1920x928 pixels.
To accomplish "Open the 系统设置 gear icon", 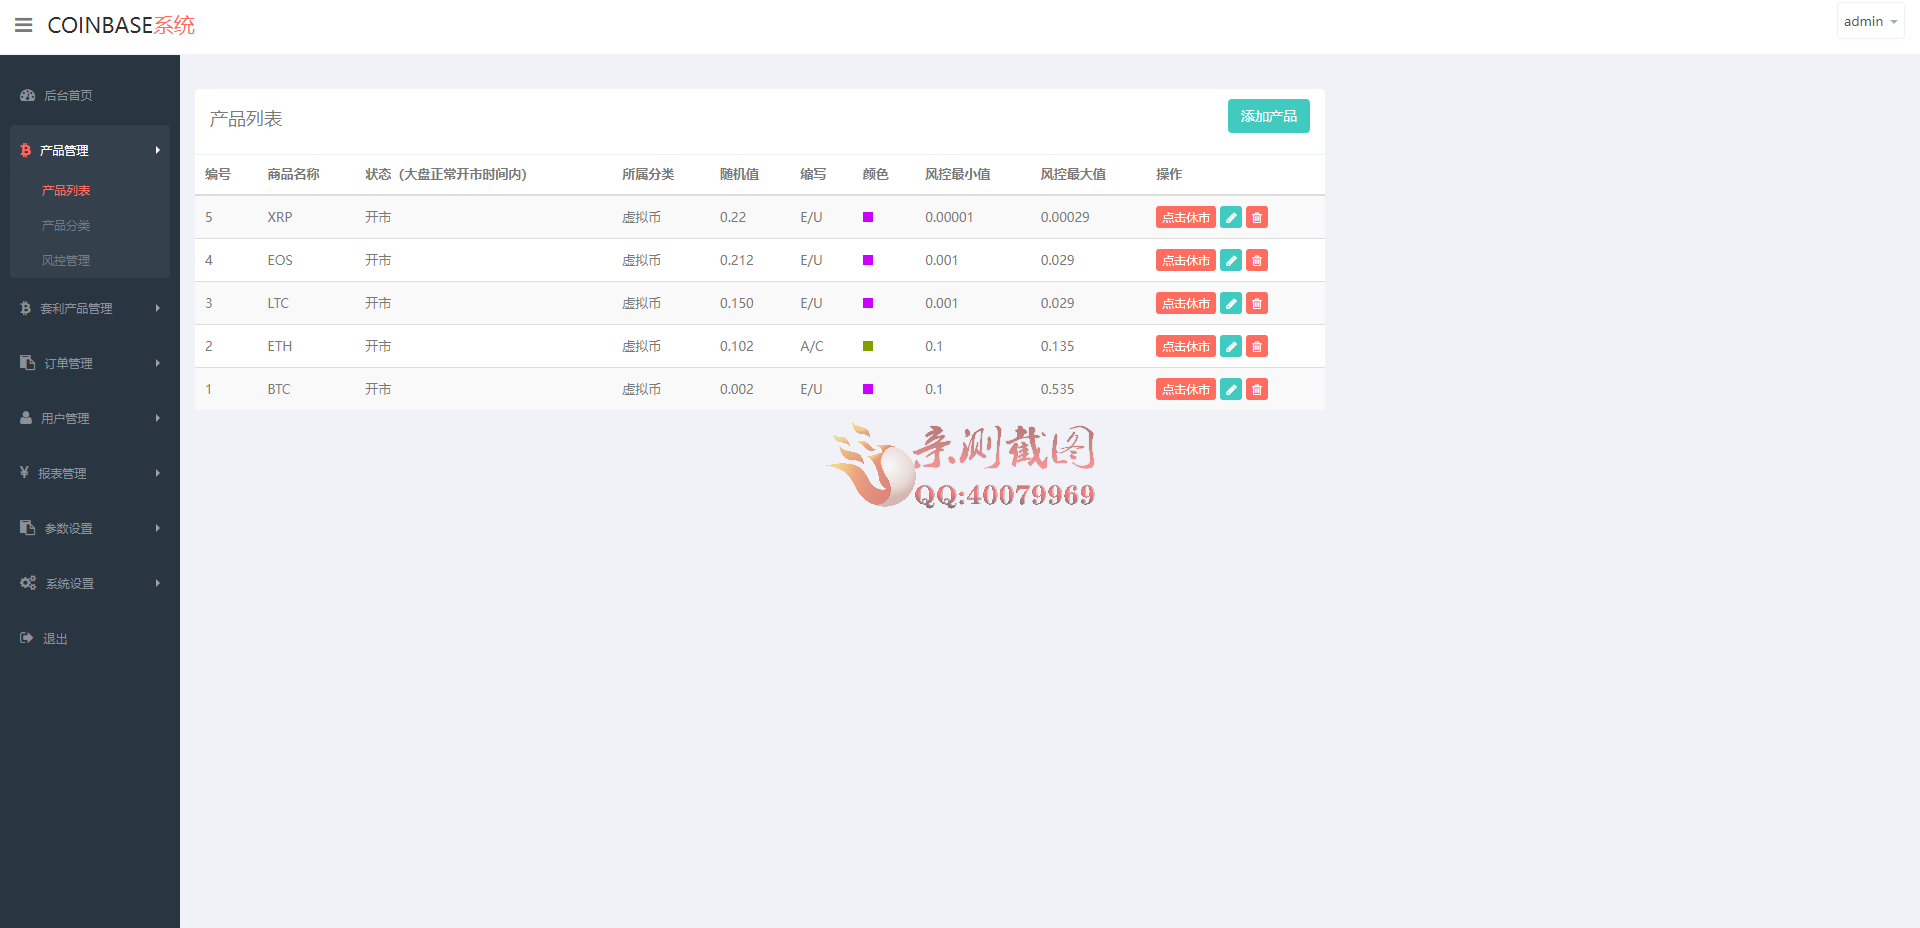I will (x=27, y=583).
